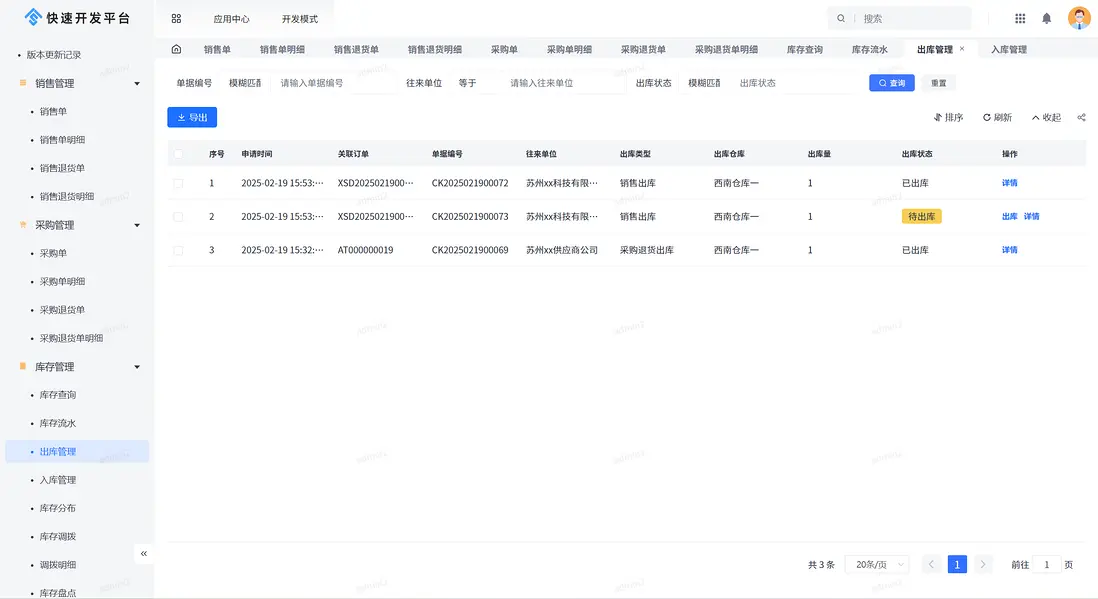Open the 20条/页 page size dropdown
The width and height of the screenshot is (1098, 599).
point(877,565)
